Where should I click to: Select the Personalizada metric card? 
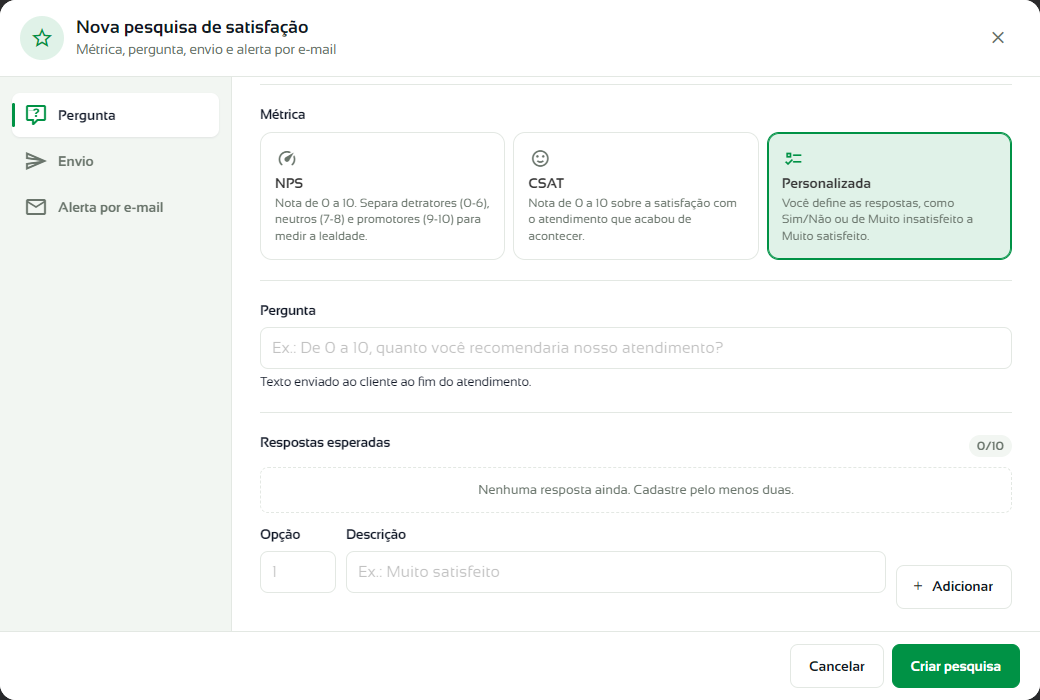click(x=889, y=196)
